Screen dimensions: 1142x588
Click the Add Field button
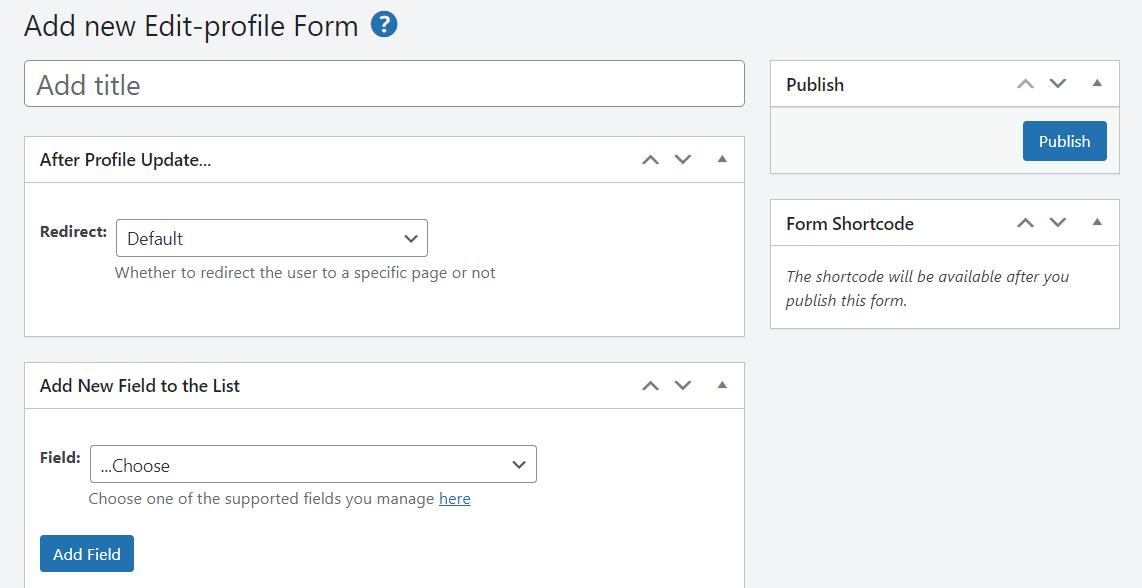pos(87,554)
